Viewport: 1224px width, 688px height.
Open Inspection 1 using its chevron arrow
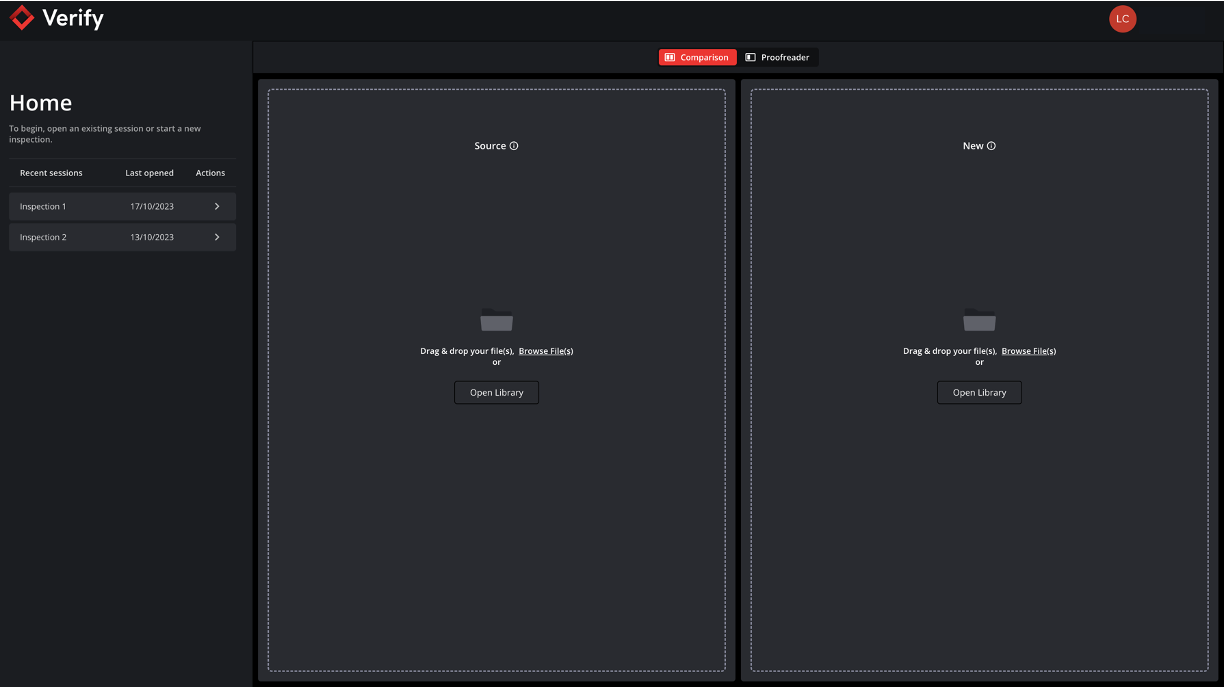click(217, 207)
